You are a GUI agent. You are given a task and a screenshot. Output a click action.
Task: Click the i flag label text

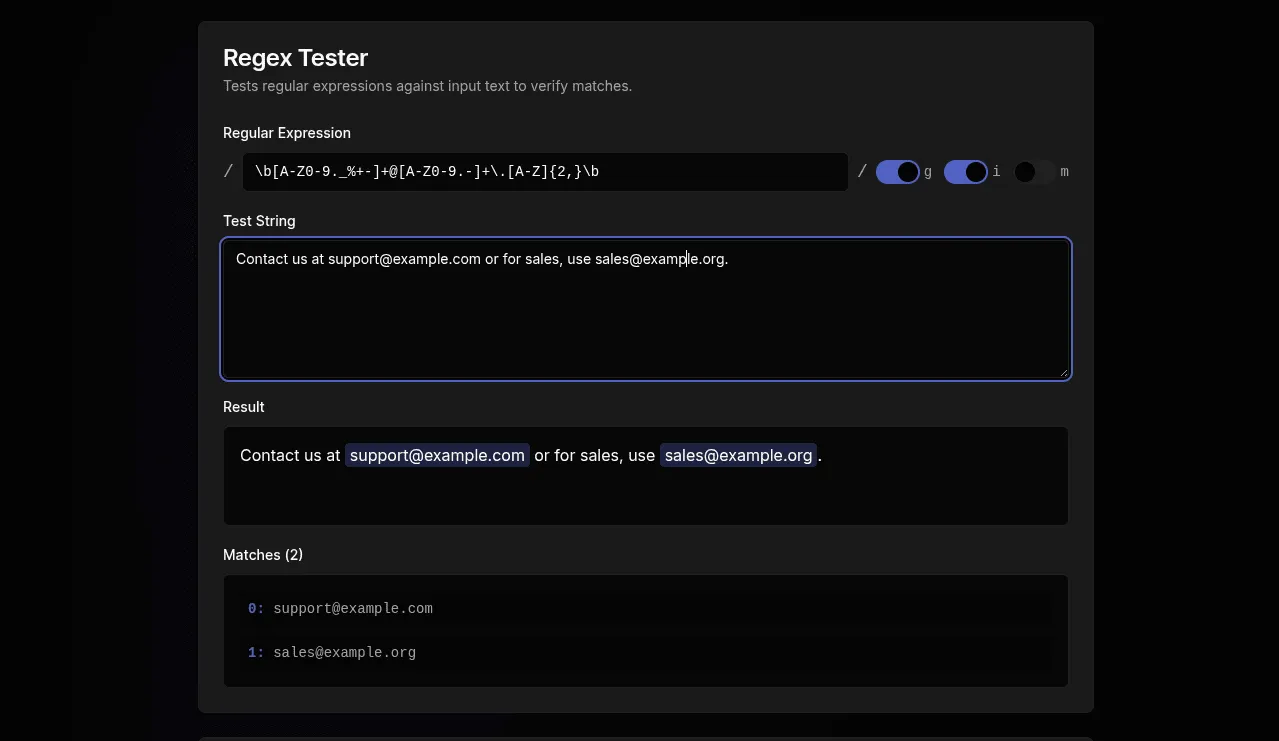(996, 171)
